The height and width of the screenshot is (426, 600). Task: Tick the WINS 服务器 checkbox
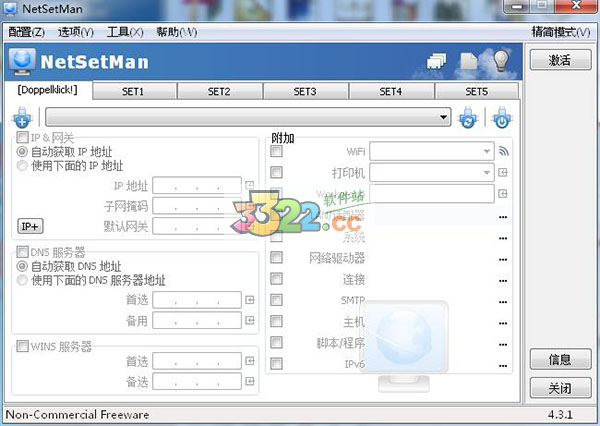tap(23, 347)
